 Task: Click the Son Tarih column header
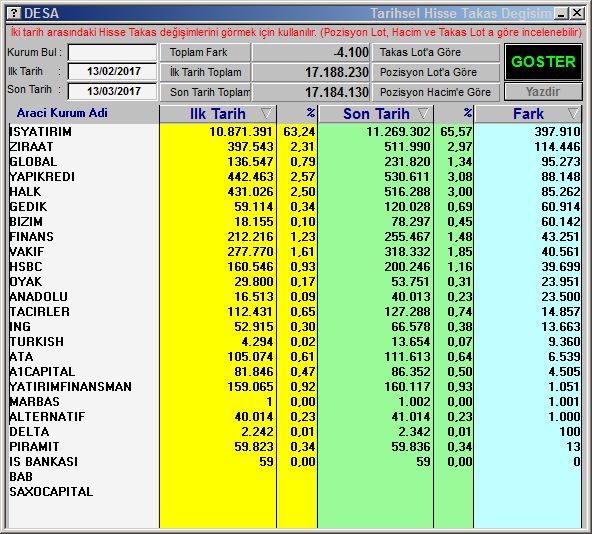[x=376, y=114]
